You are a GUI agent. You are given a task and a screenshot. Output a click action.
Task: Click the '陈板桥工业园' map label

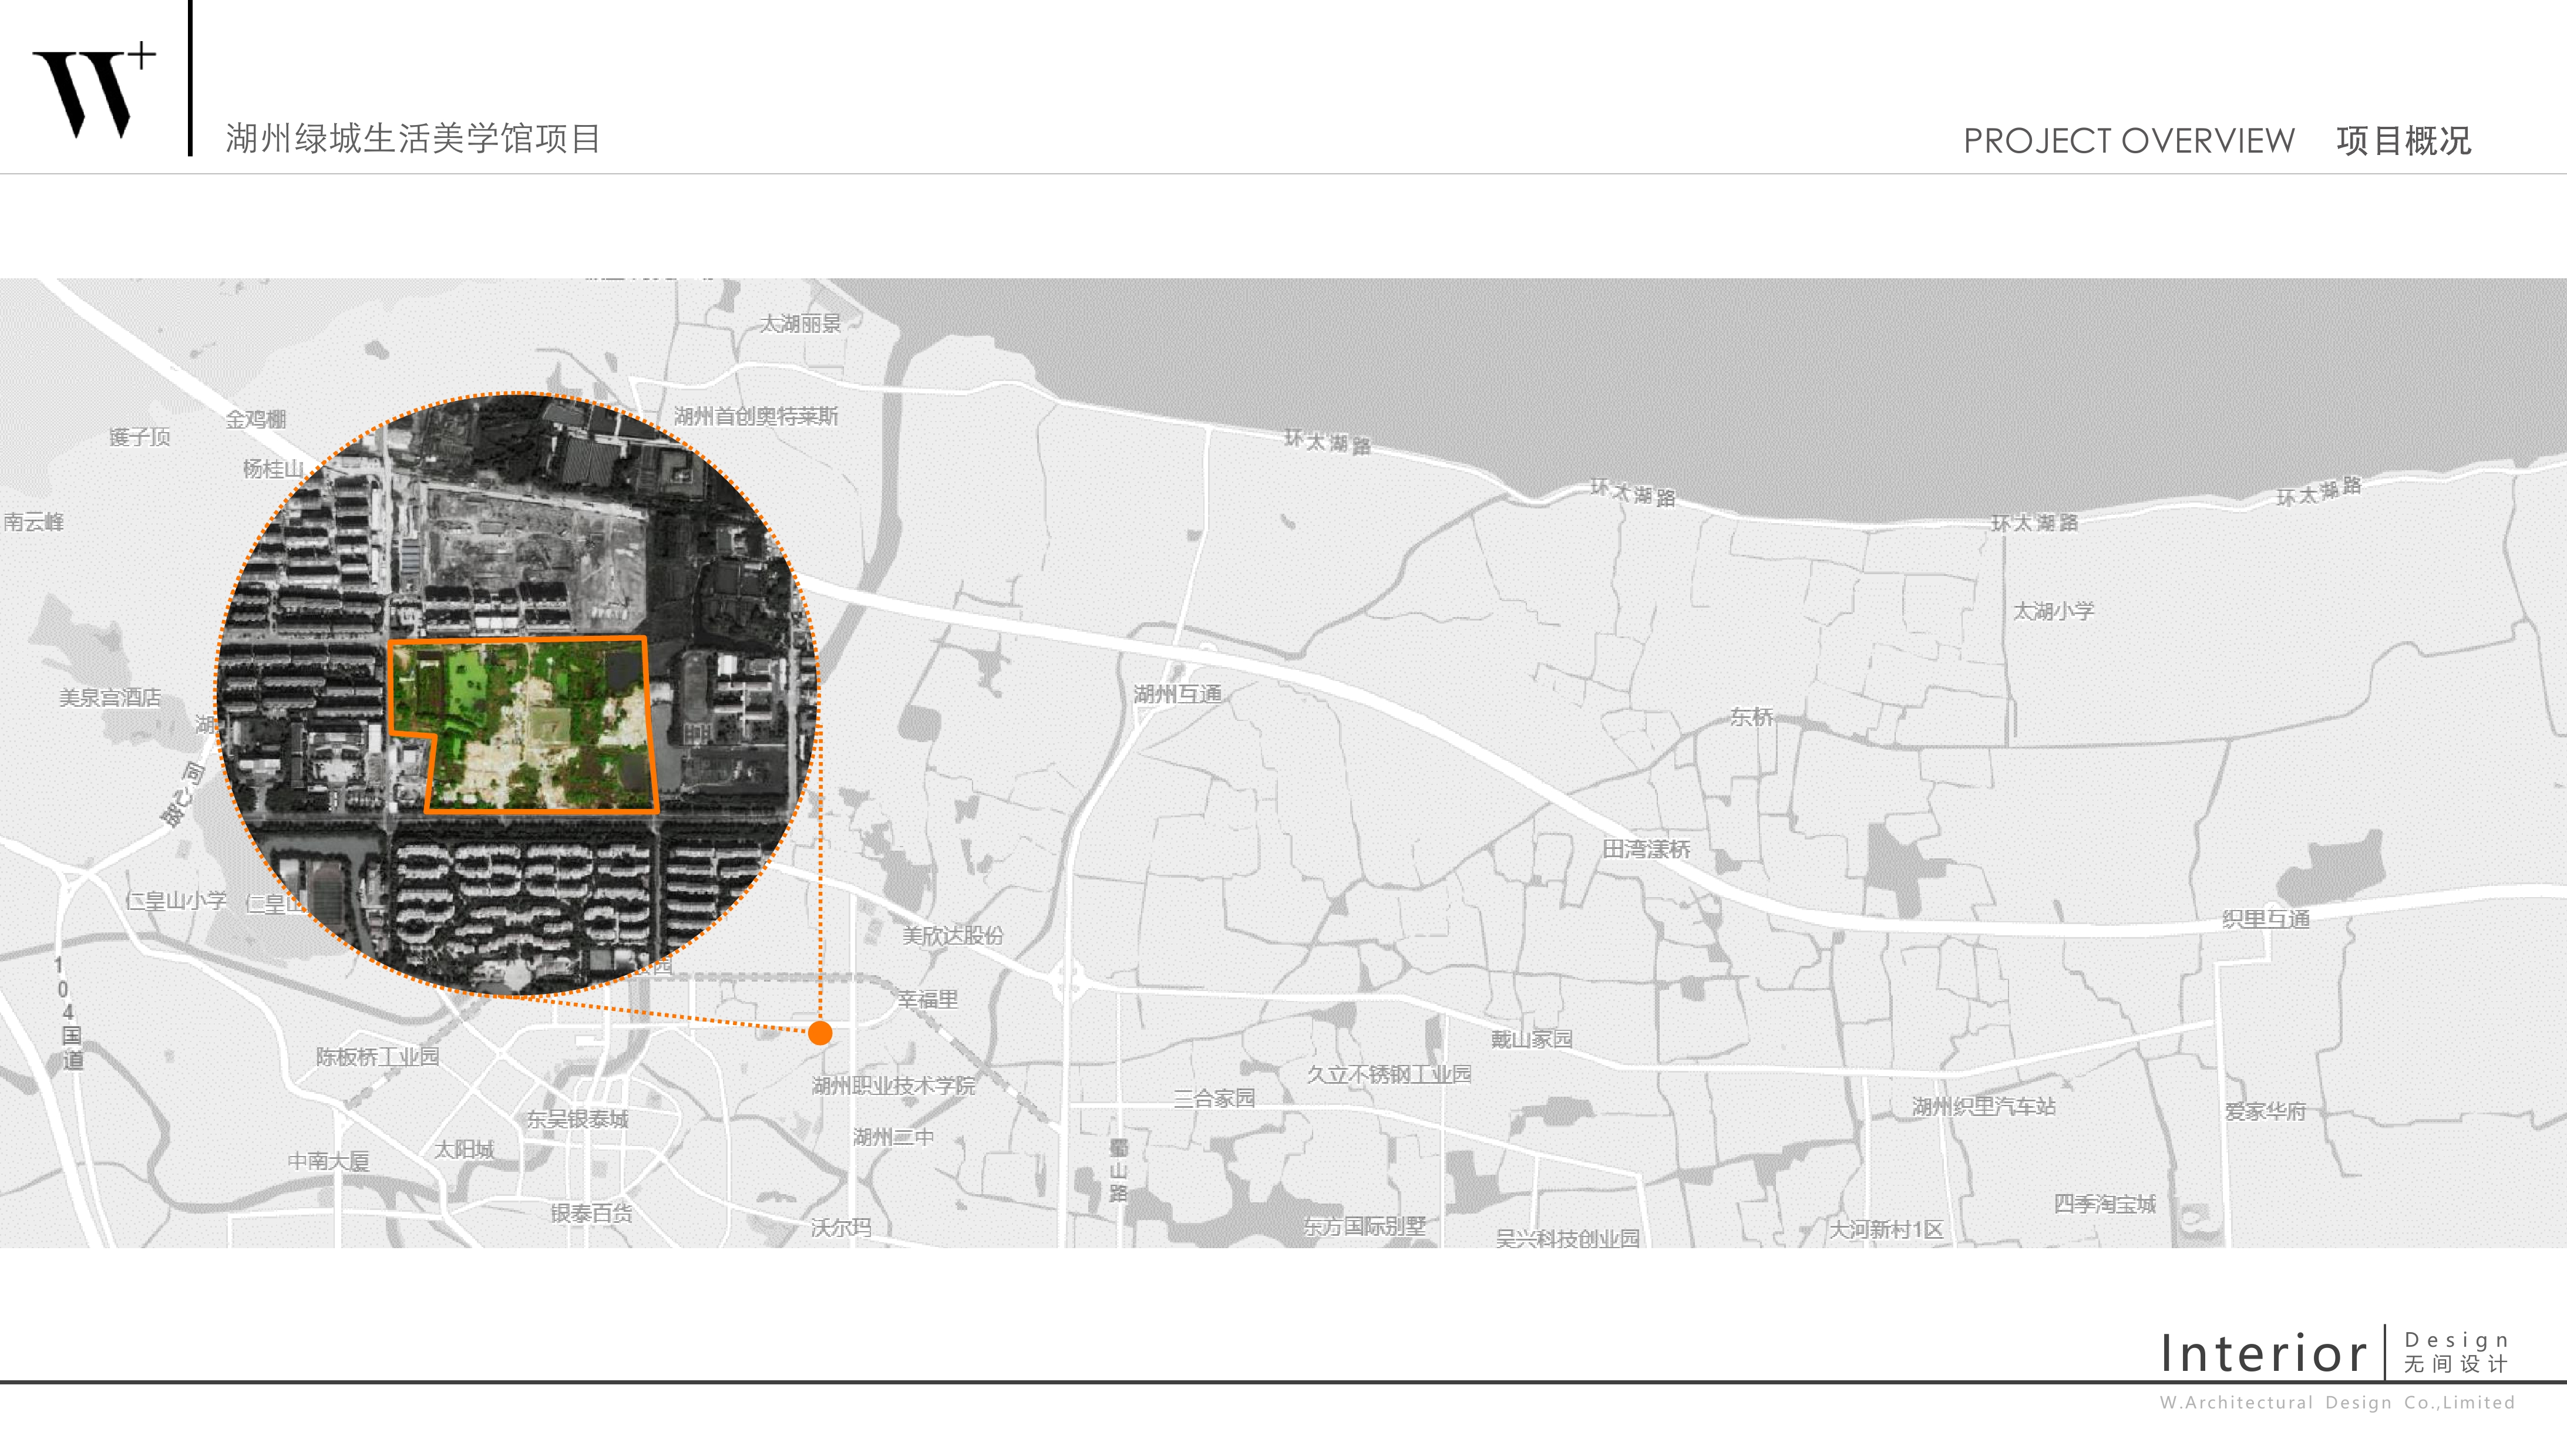(x=378, y=1056)
